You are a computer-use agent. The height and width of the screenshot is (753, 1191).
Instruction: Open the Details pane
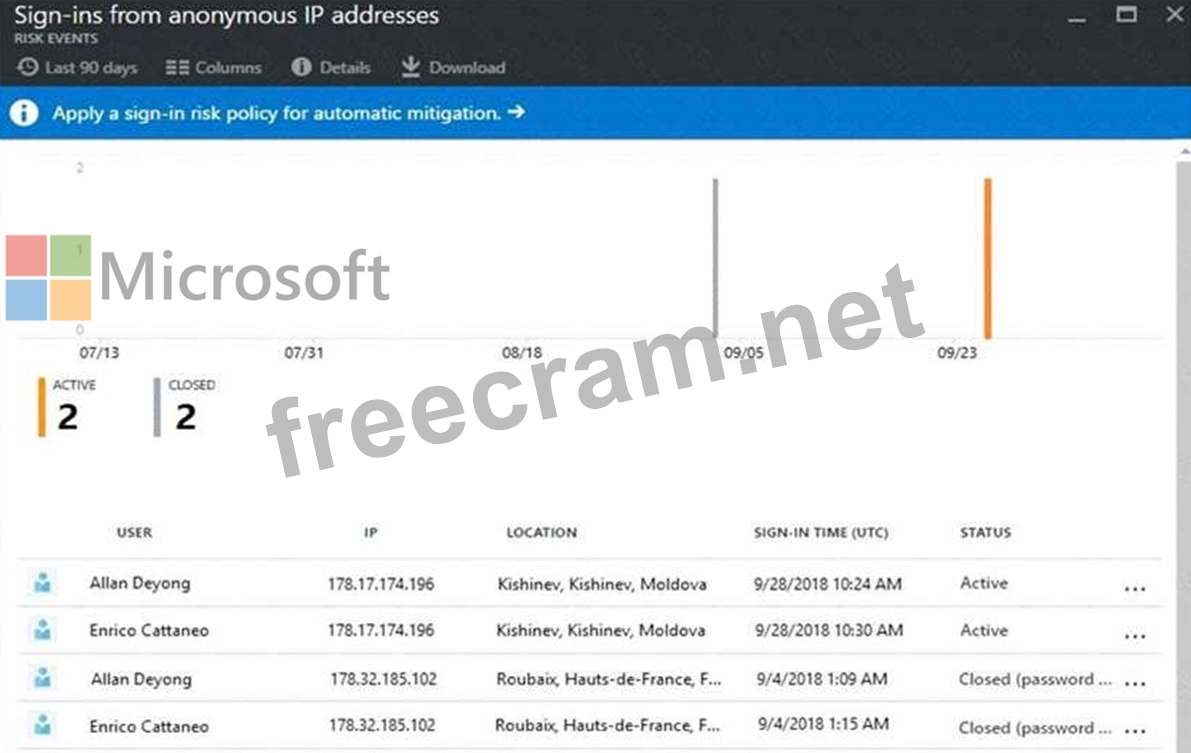click(330, 68)
